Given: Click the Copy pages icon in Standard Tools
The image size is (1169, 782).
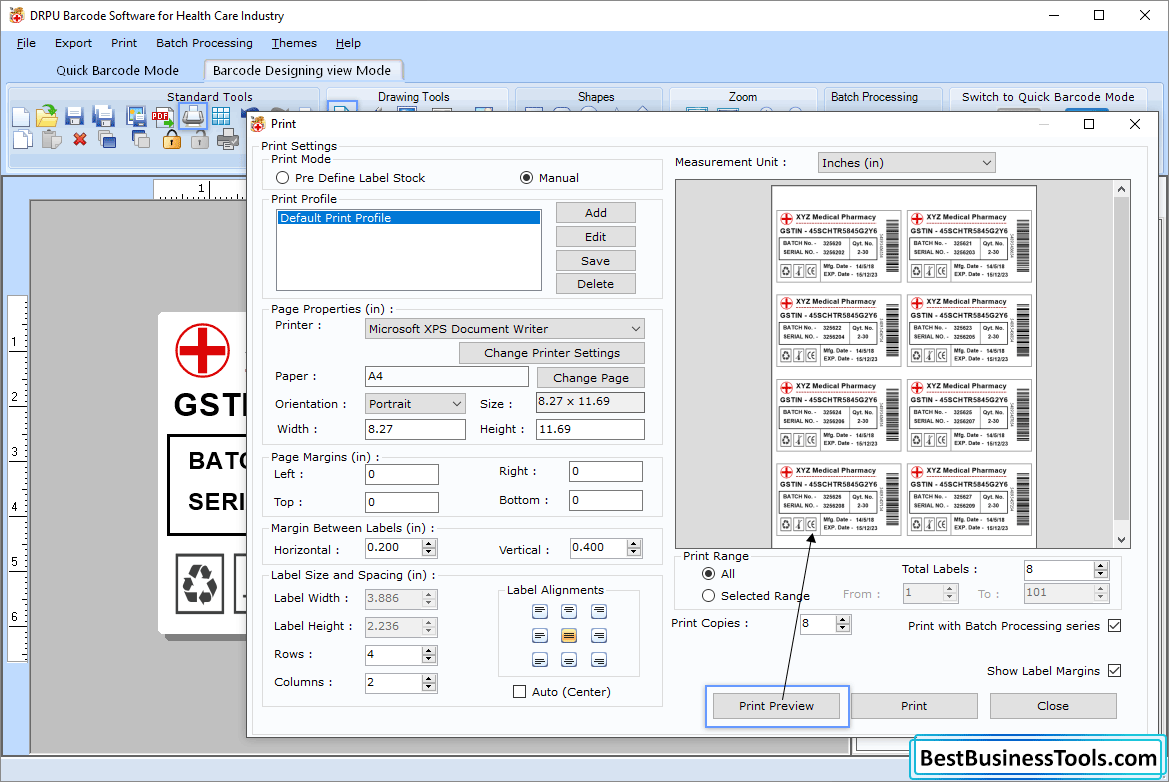Looking at the screenshot, I should coord(22,139).
